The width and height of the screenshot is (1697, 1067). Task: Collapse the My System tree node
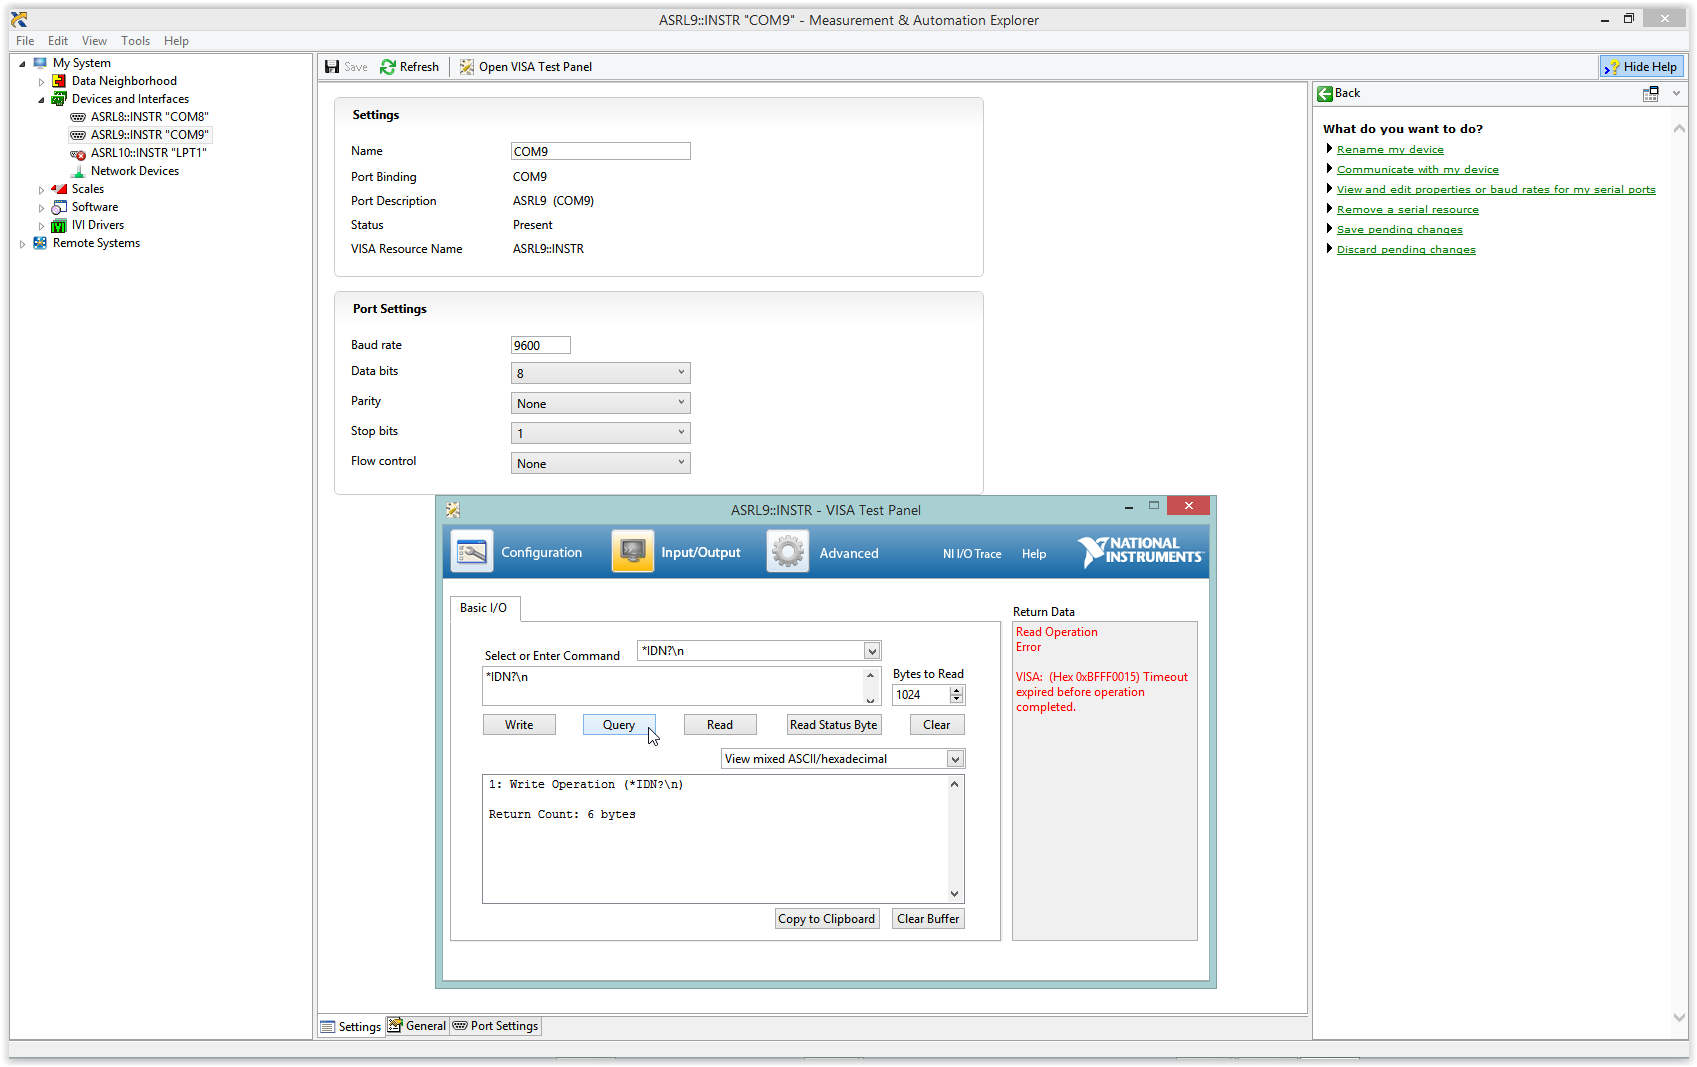pyautogui.click(x=22, y=63)
